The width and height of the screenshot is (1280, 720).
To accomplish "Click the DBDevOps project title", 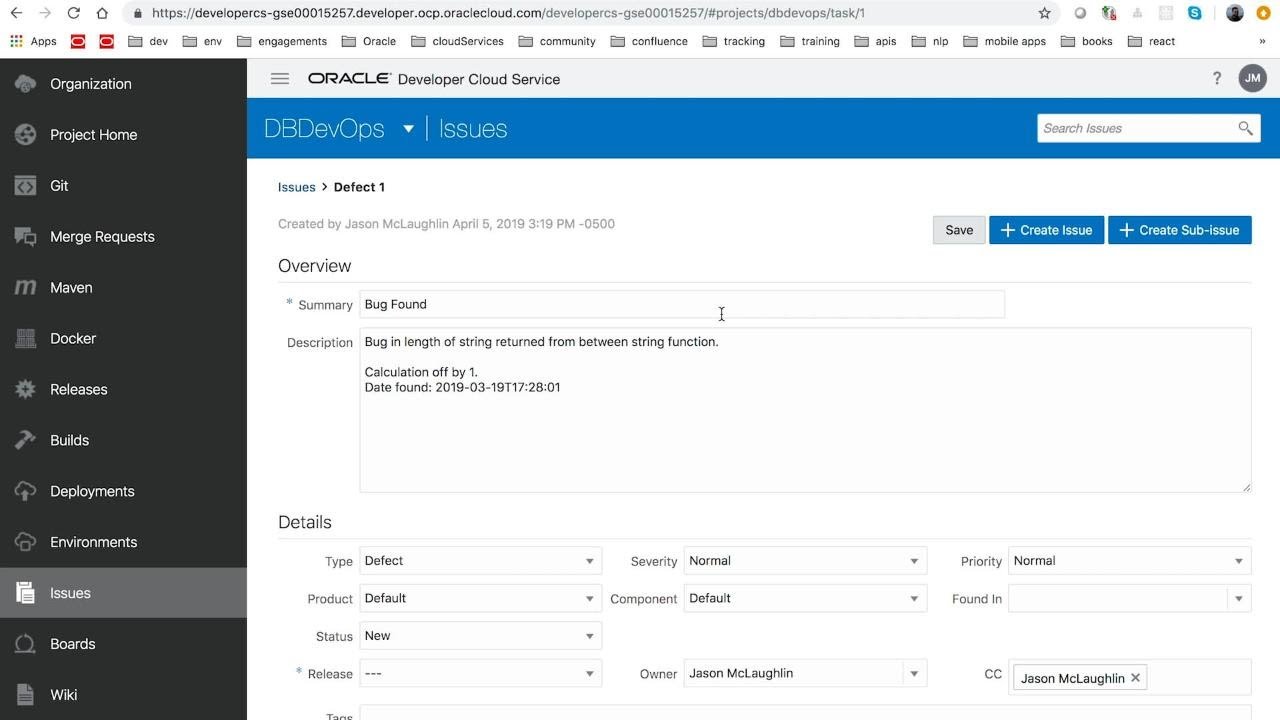I will (x=324, y=129).
